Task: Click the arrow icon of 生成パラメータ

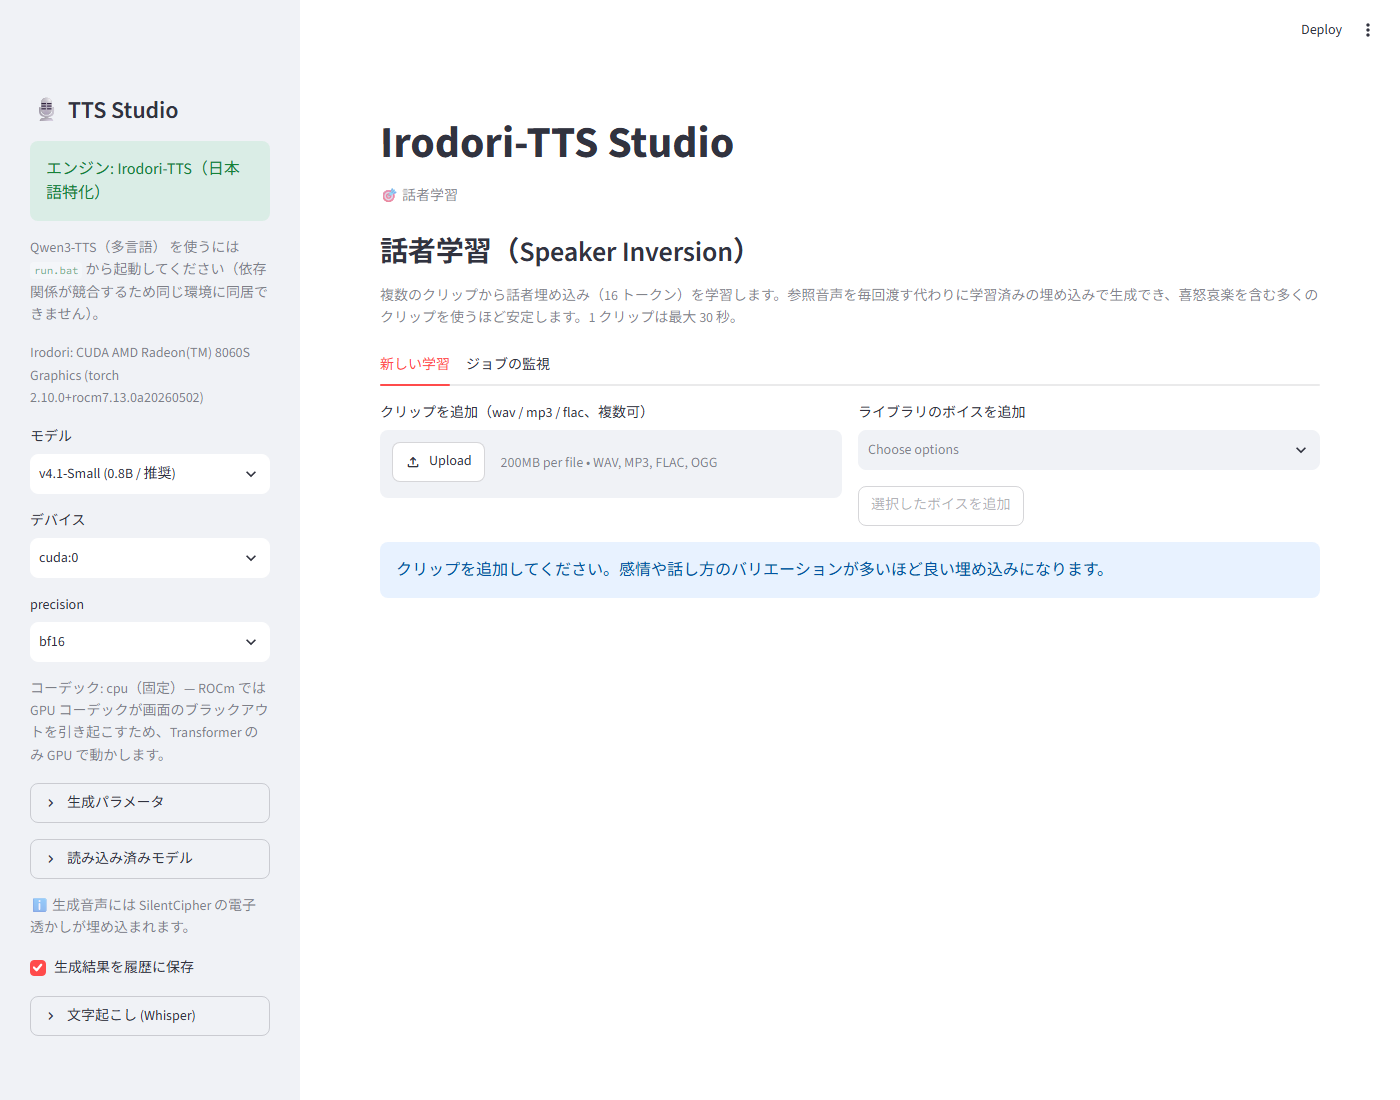Action: (x=51, y=803)
